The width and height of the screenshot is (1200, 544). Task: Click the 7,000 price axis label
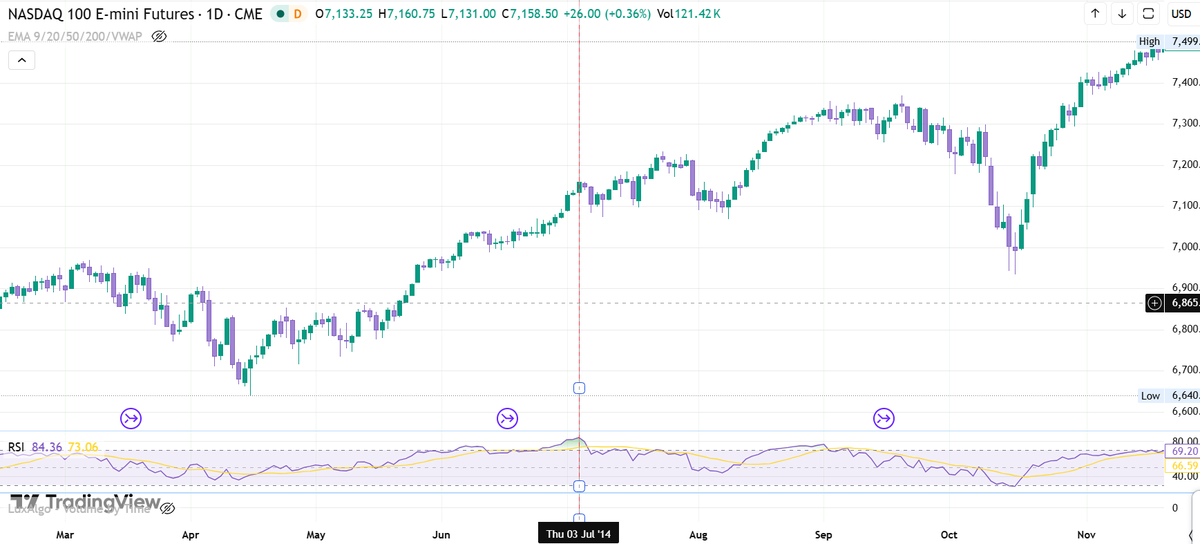tap(1184, 247)
